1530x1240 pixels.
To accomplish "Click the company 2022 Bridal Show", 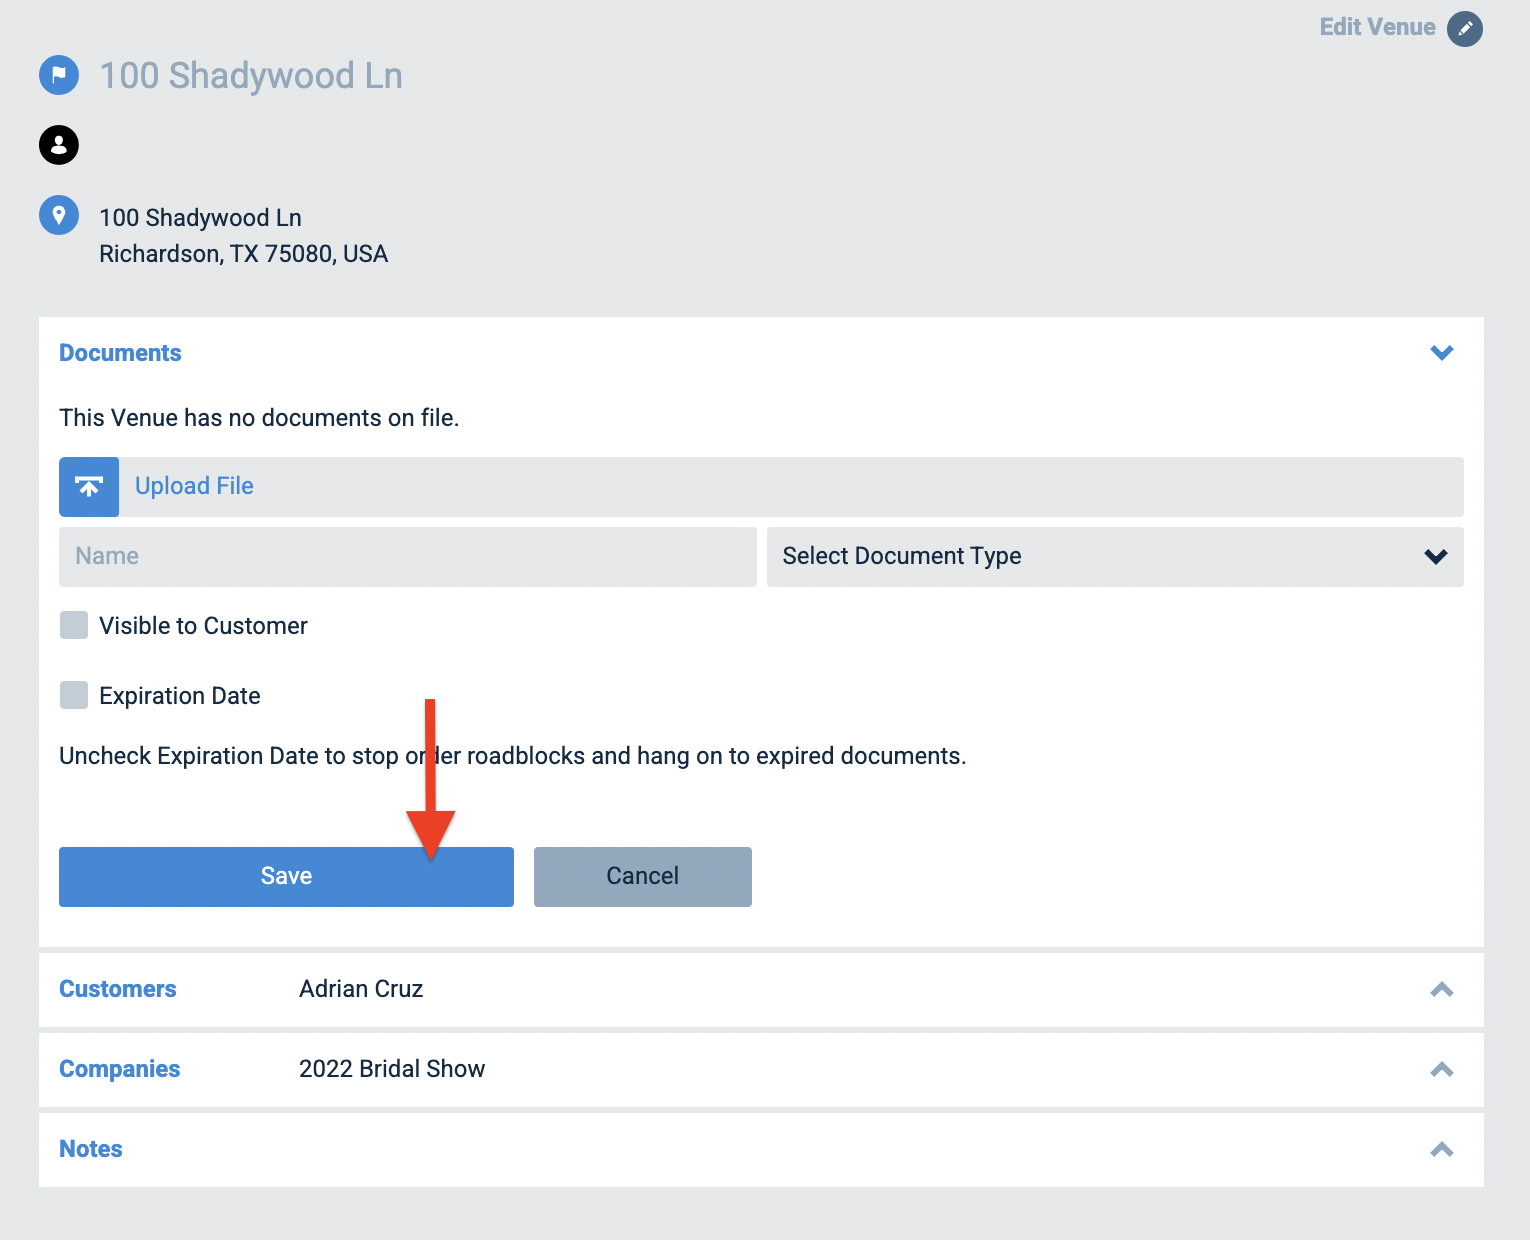I will point(392,1069).
